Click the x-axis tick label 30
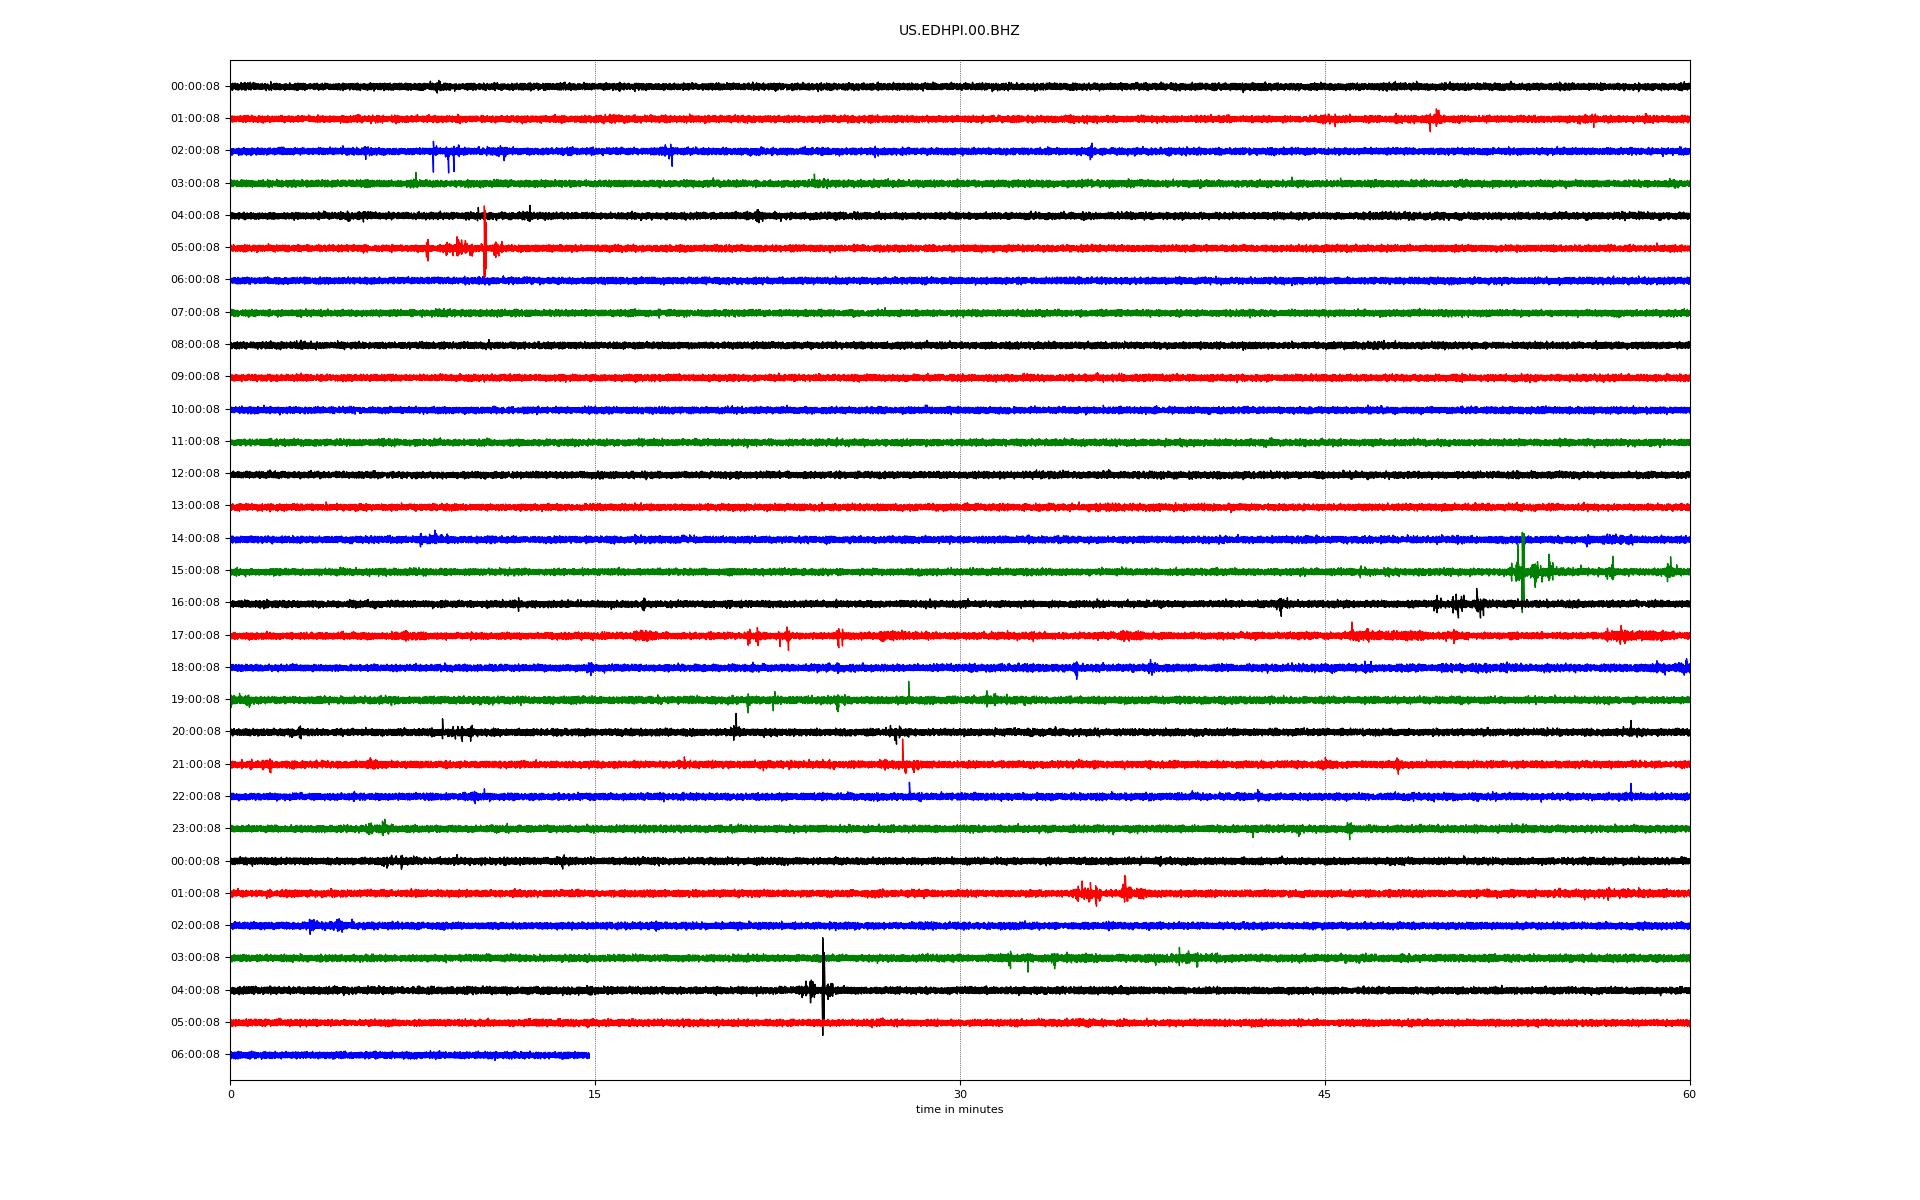 pos(960,1095)
